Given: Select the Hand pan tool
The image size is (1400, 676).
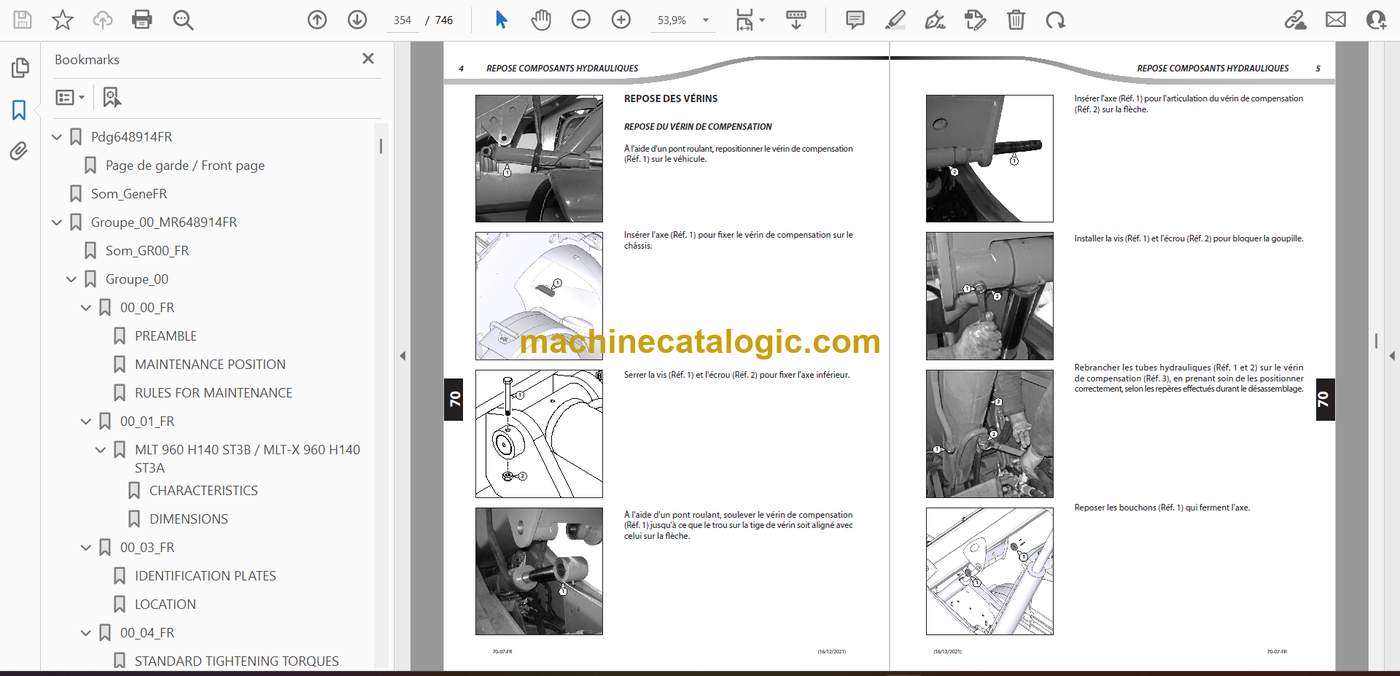Looking at the screenshot, I should tap(541, 20).
